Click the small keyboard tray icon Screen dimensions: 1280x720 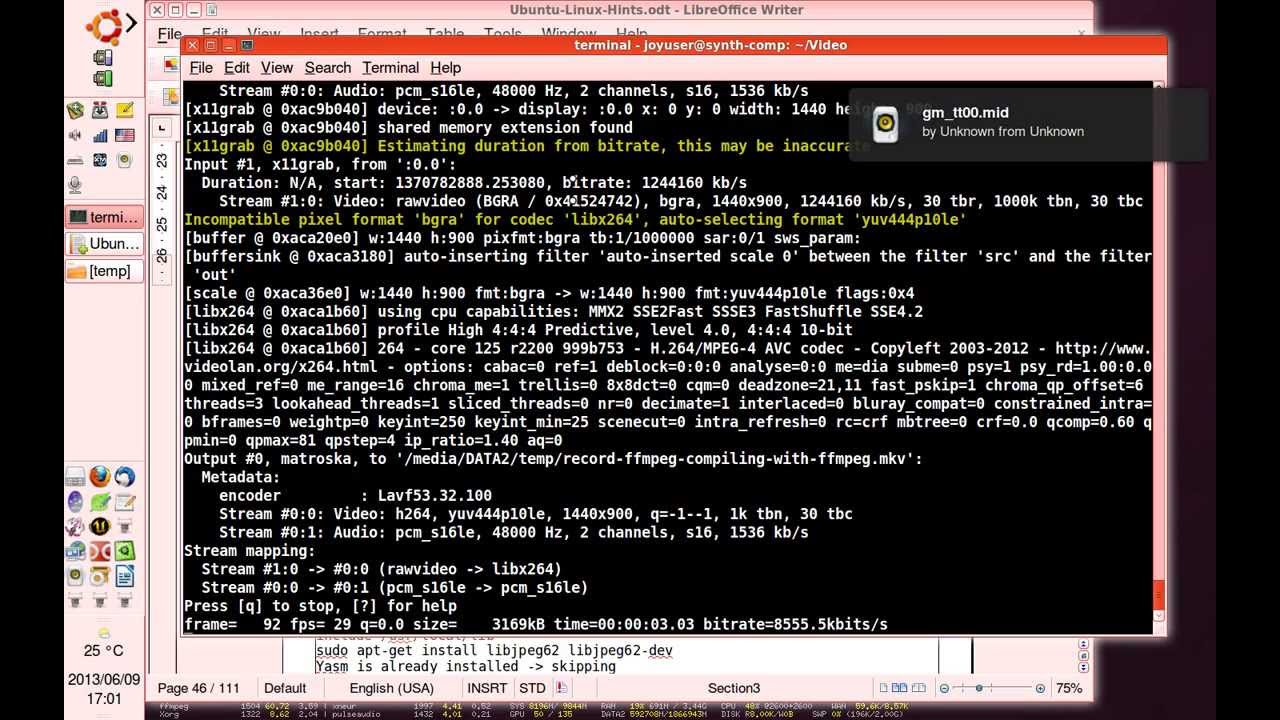click(75, 160)
